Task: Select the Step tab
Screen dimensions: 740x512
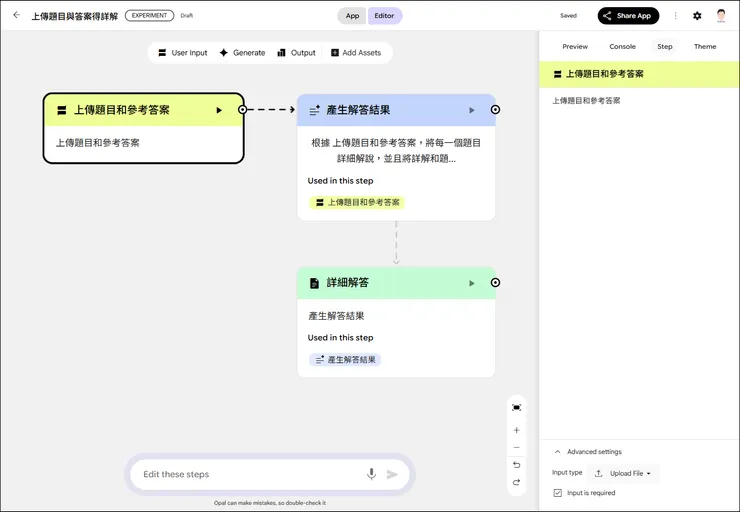Action: coord(664,46)
